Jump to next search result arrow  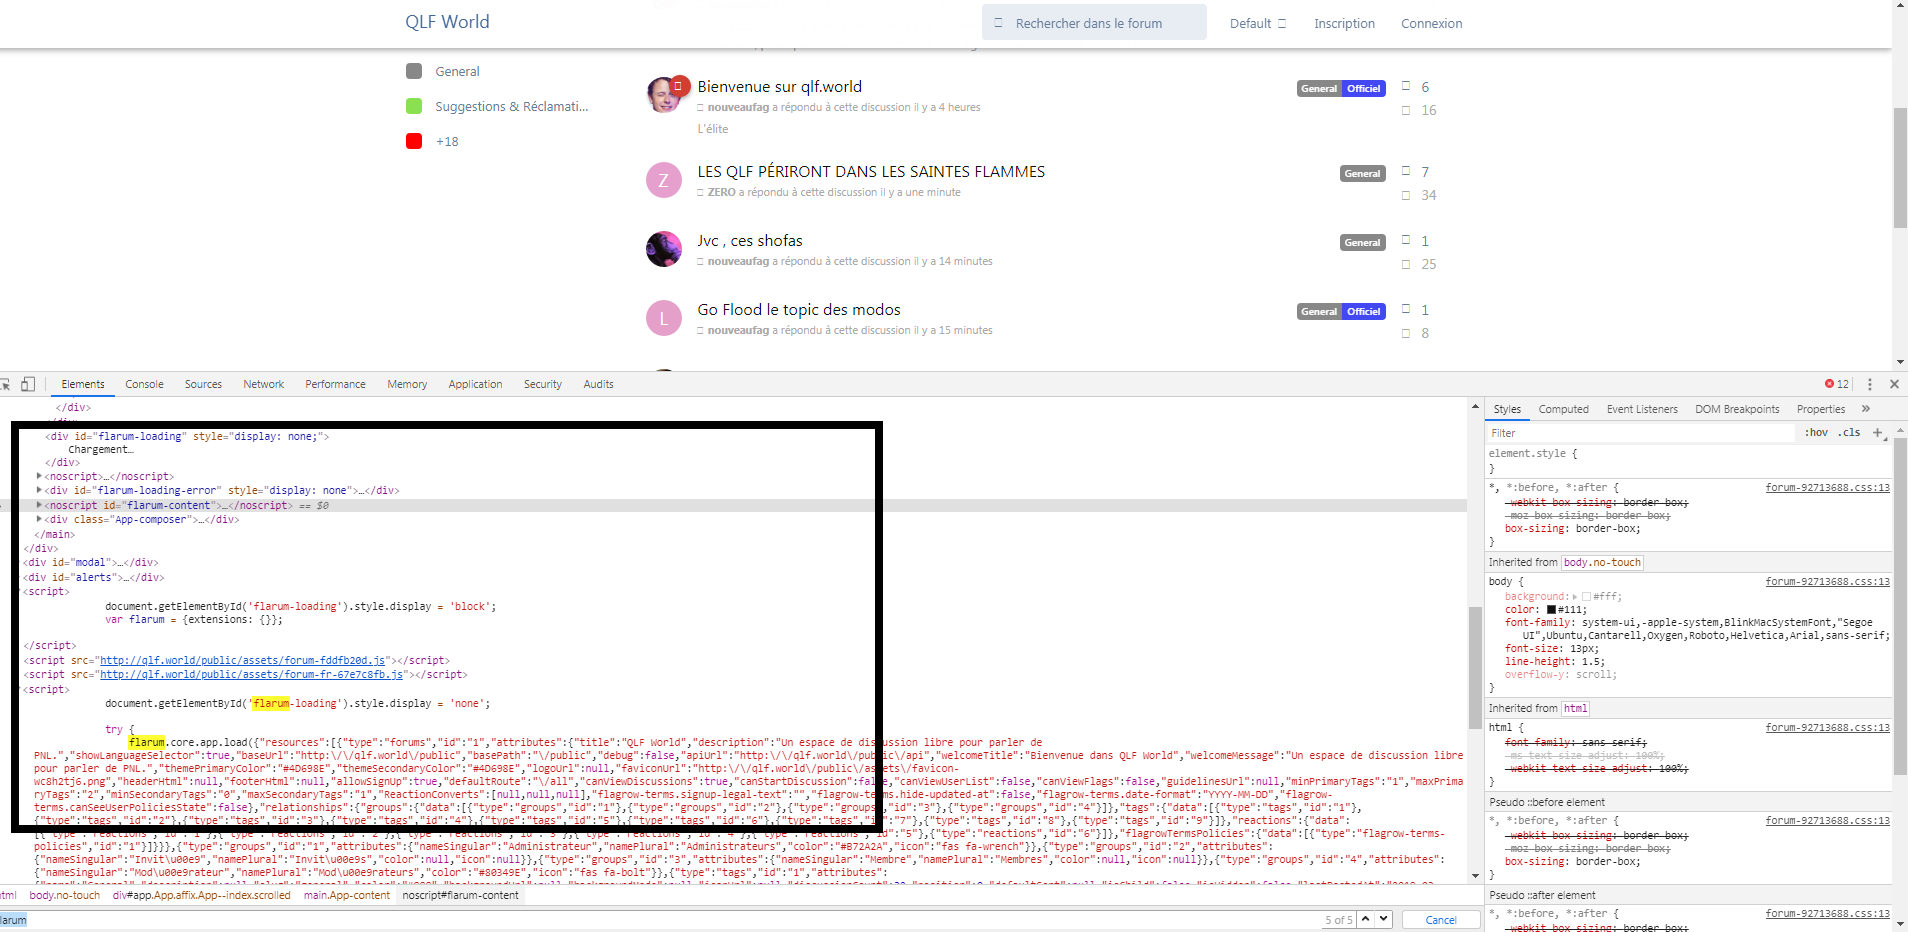tap(1383, 919)
